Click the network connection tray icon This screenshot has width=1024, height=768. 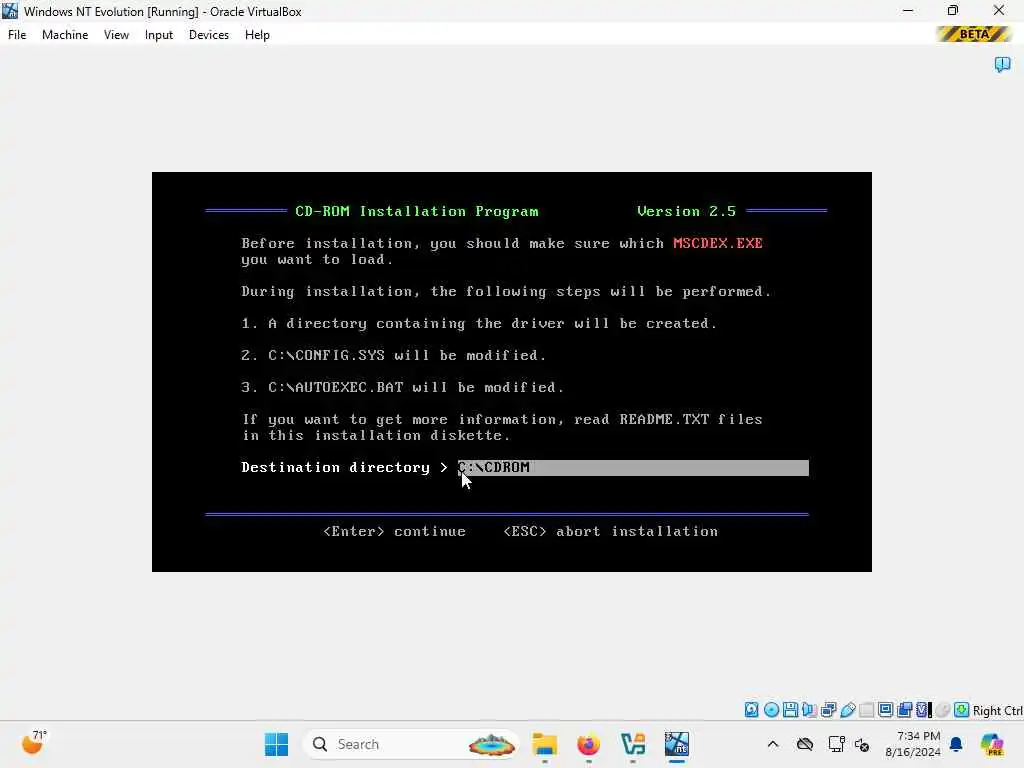click(x=836, y=744)
